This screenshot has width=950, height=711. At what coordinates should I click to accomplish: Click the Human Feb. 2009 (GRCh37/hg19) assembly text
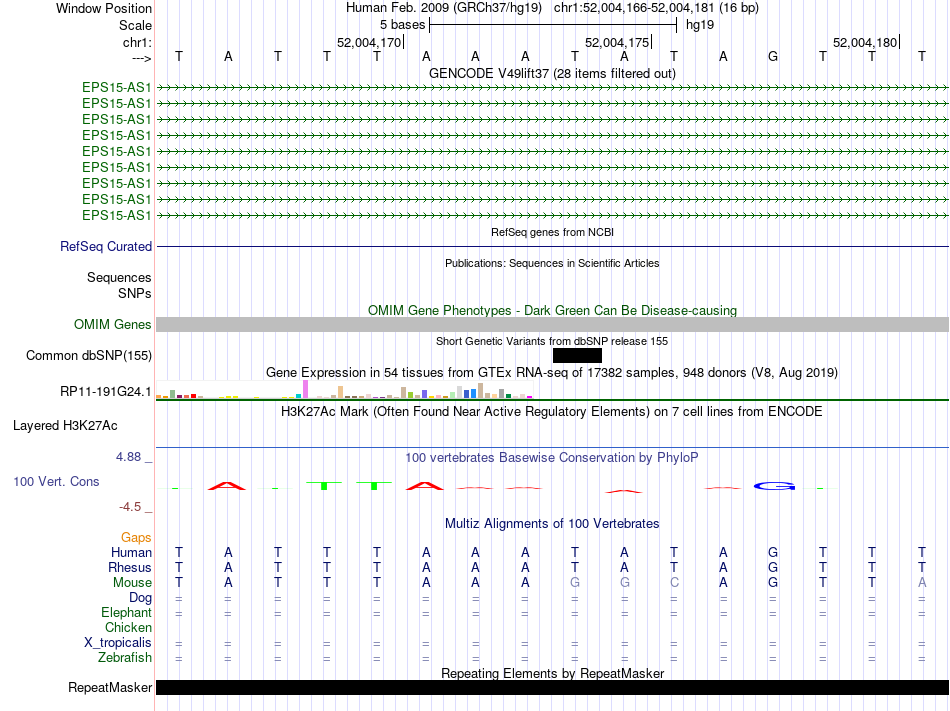pyautogui.click(x=443, y=8)
